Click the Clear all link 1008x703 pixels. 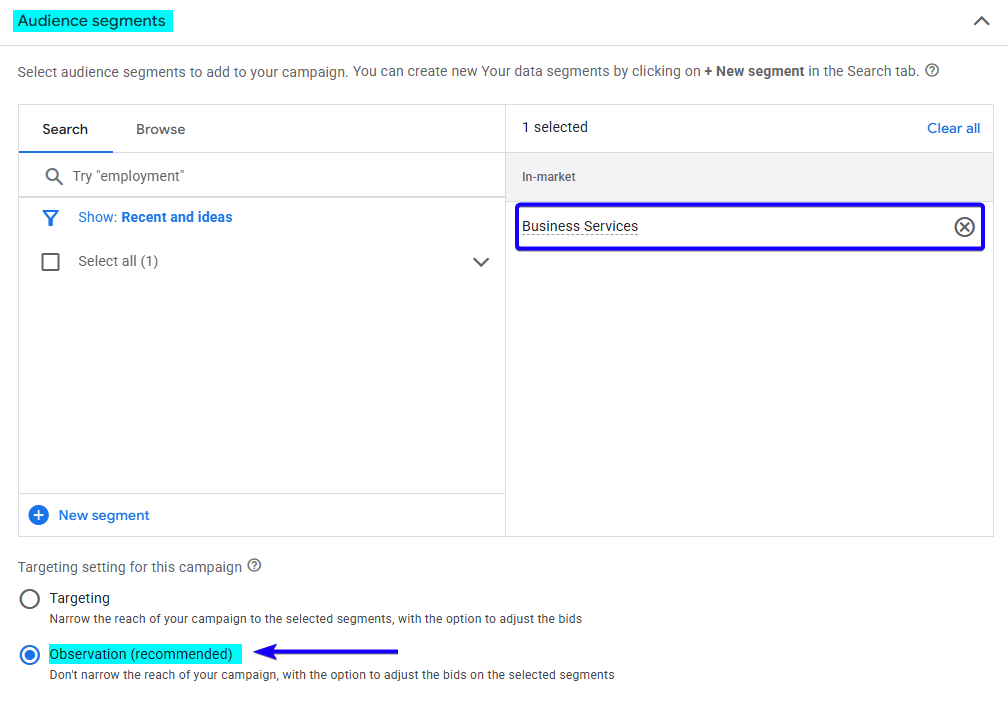point(953,128)
